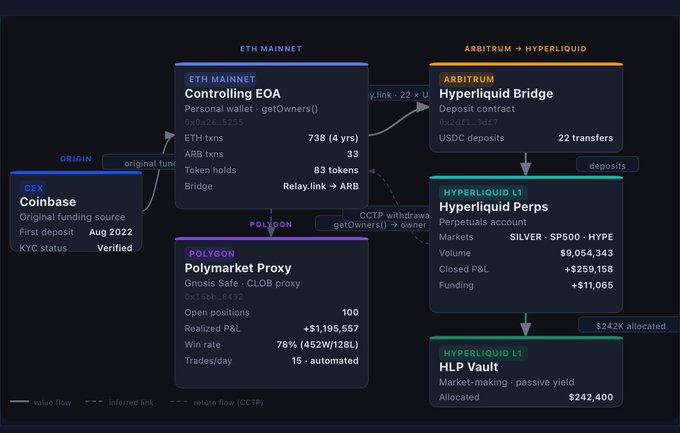Click the Allocated value '$242,400'
Viewport: 680px width, 433px height.
point(591,397)
